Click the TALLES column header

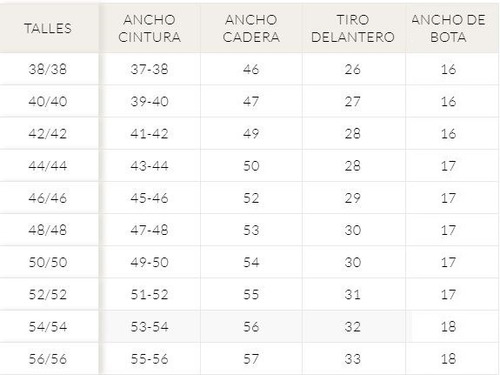[48, 28]
